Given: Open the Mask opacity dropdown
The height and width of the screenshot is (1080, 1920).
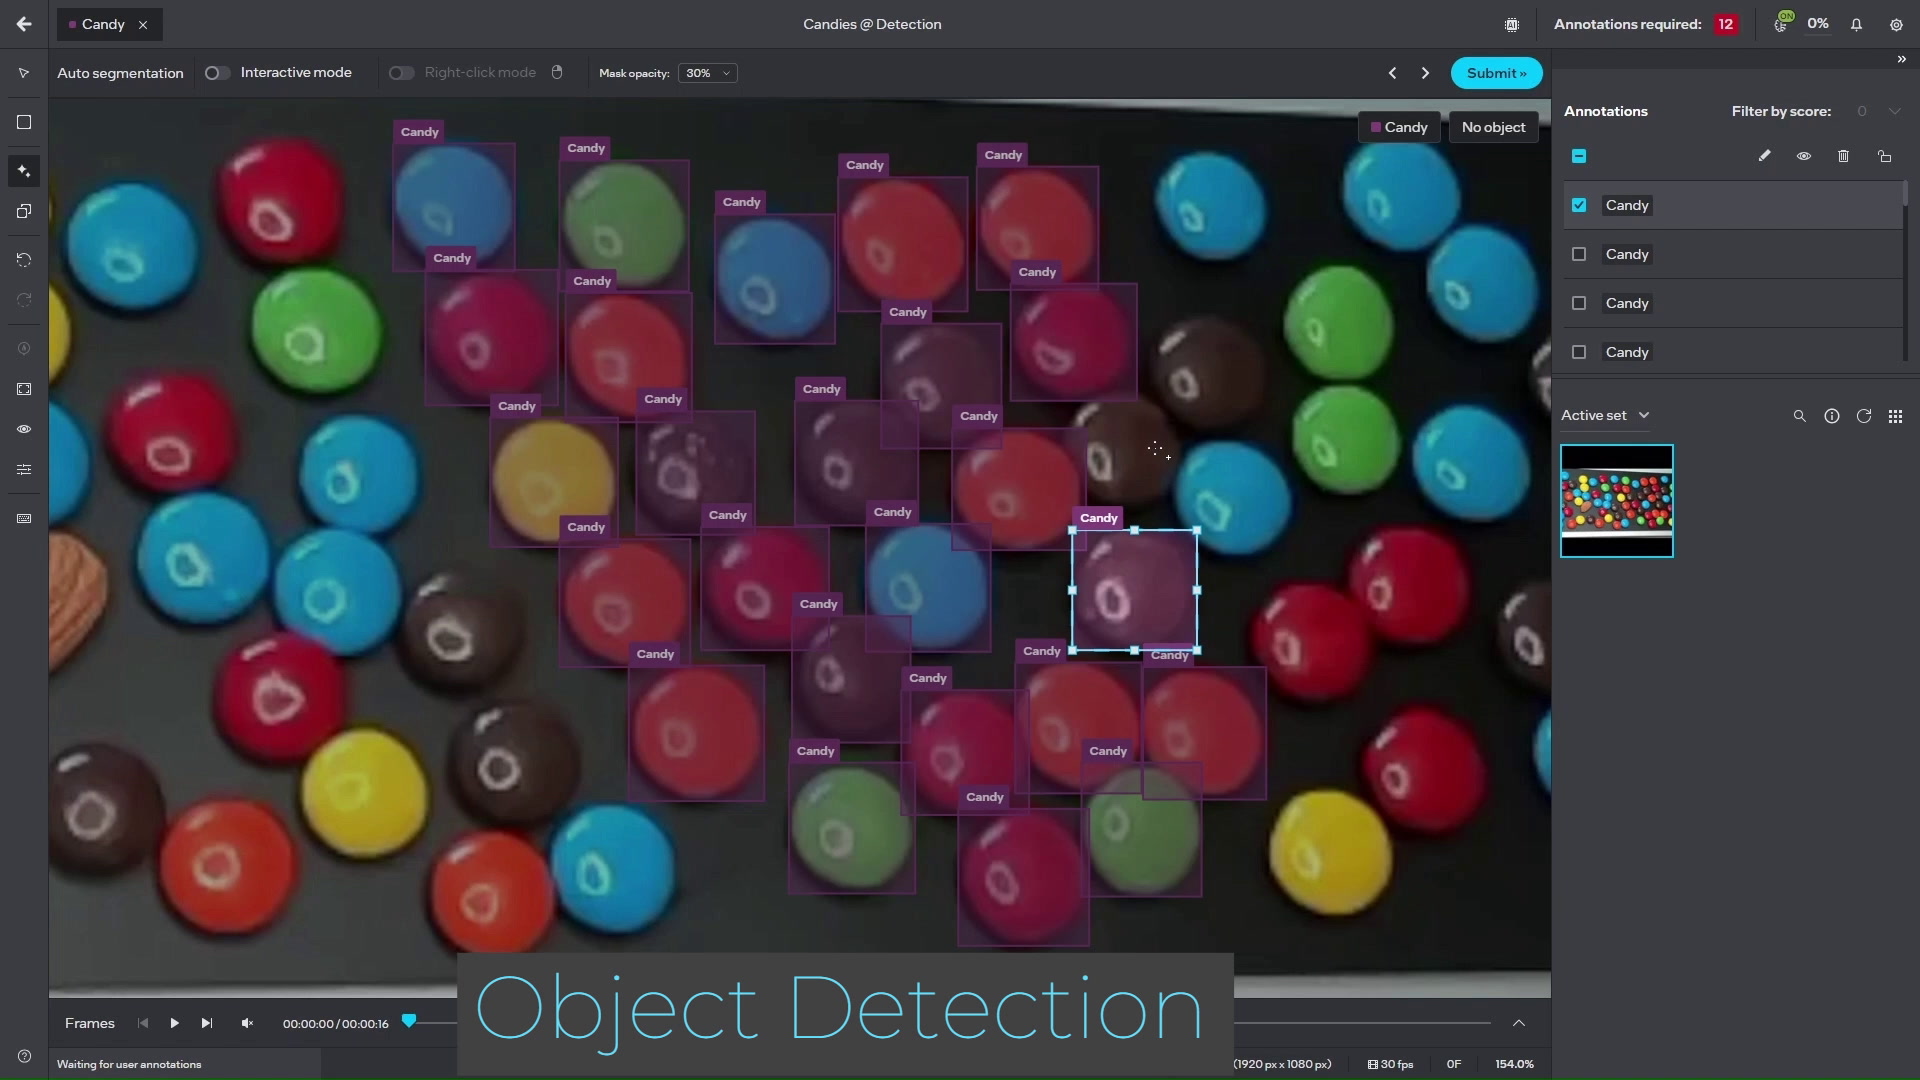Looking at the screenshot, I should pos(706,73).
